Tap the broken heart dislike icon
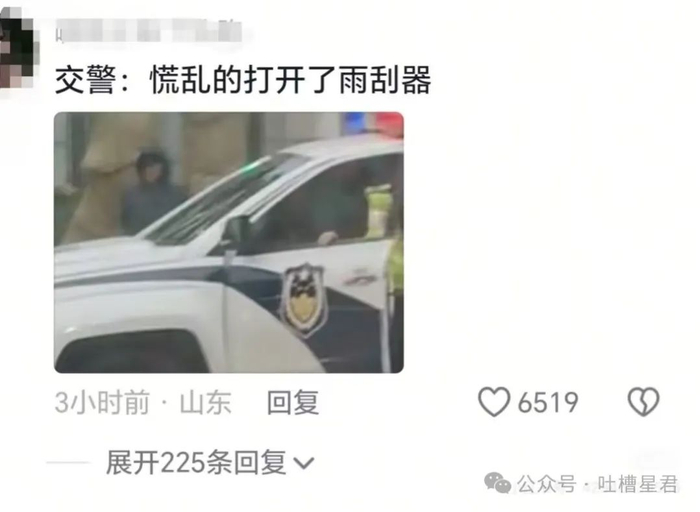 (643, 402)
